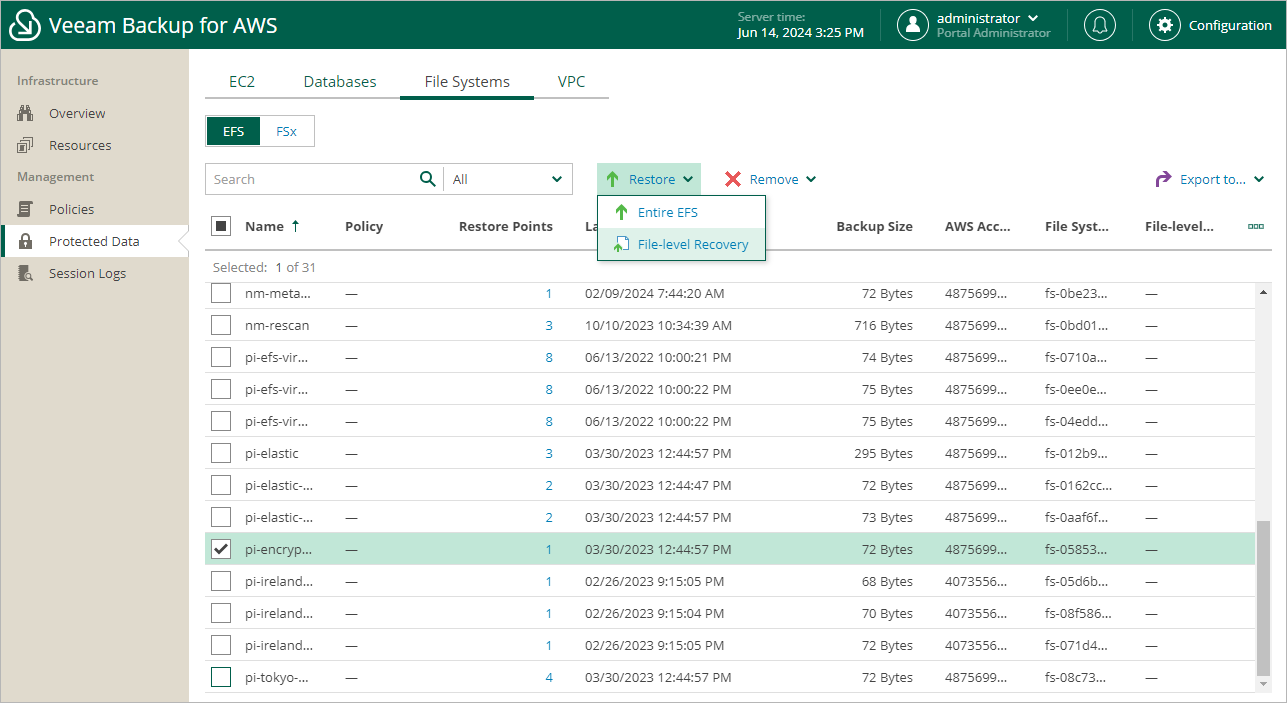Click the administrator user avatar icon
This screenshot has height=703, width=1287.
(912, 25)
